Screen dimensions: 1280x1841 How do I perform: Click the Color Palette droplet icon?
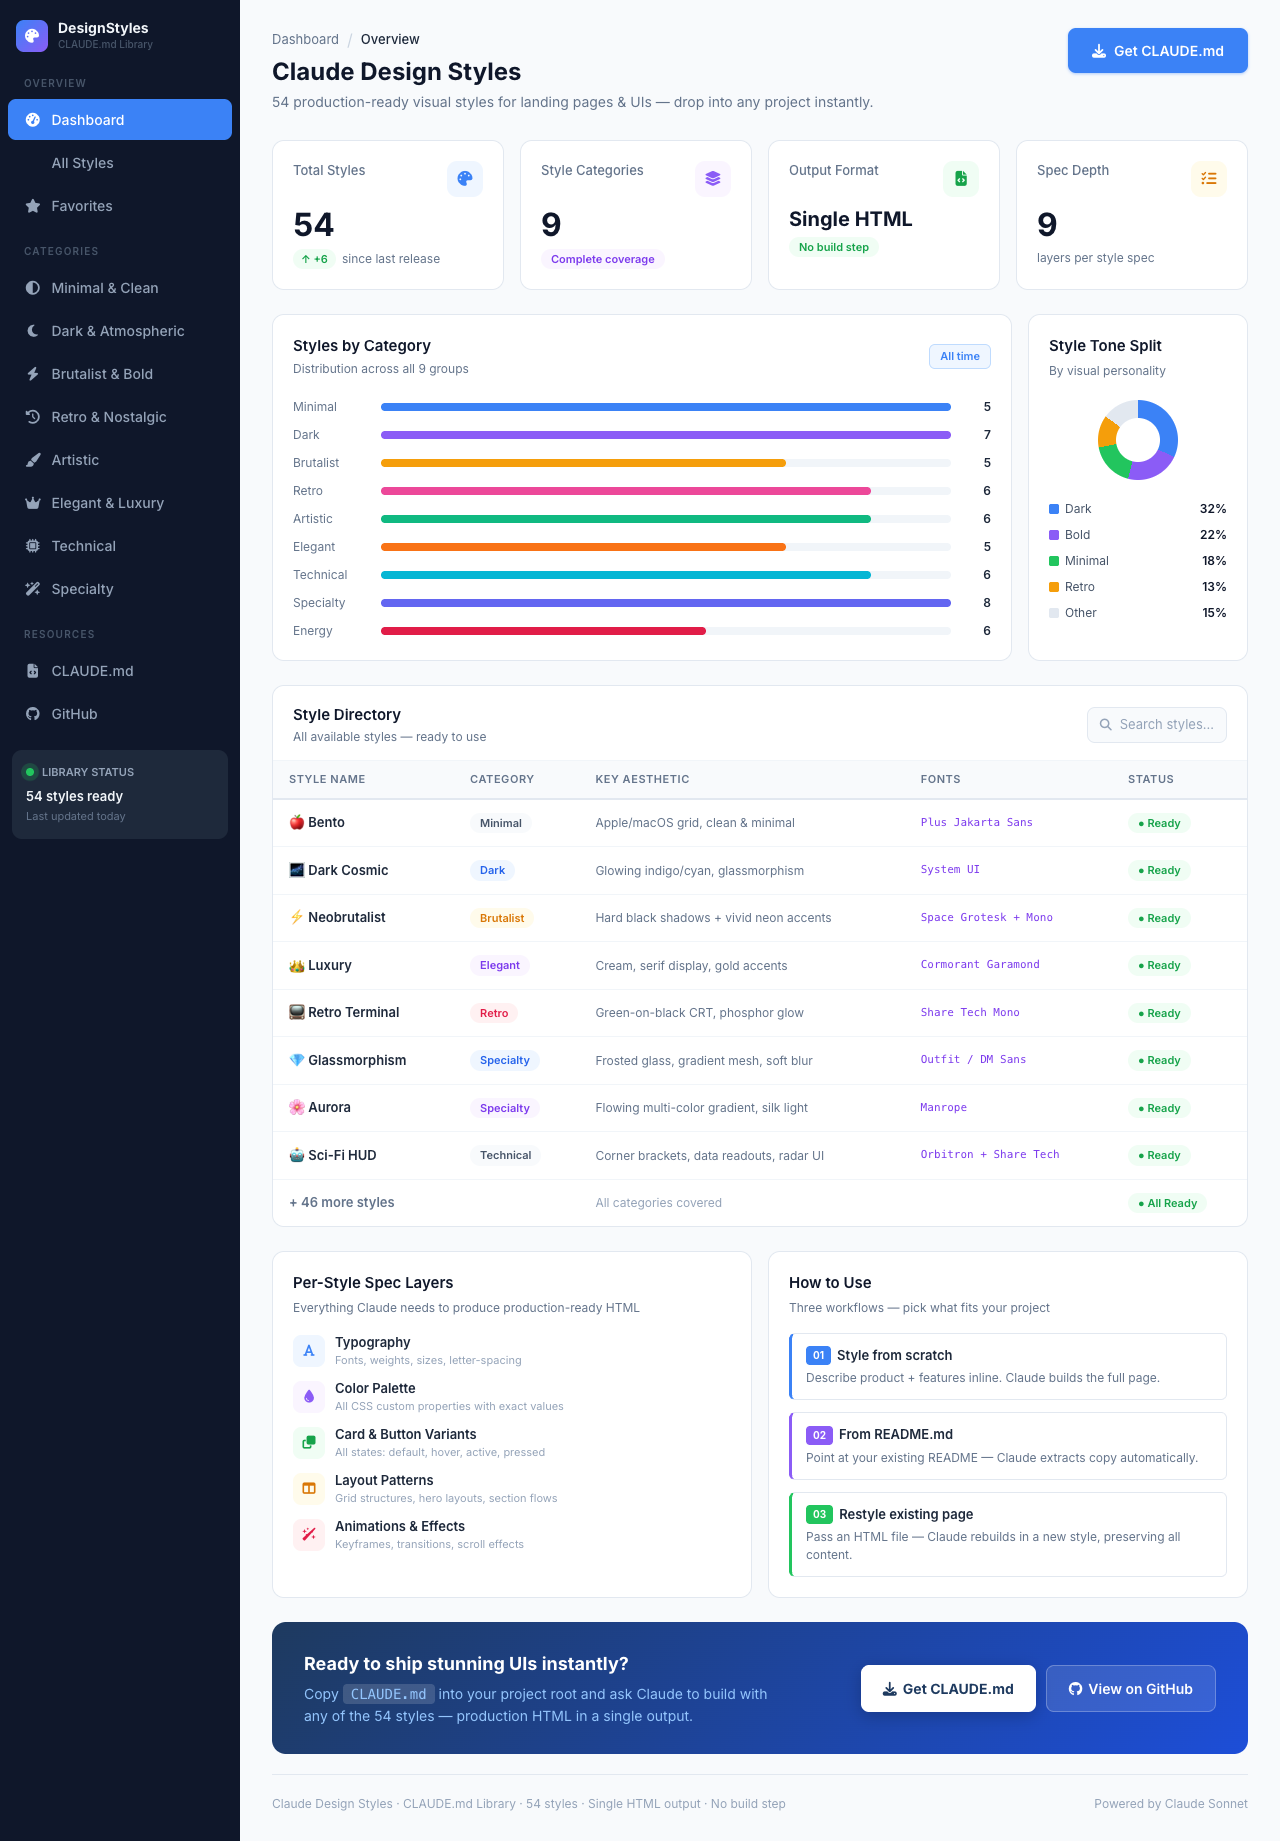pos(309,1397)
